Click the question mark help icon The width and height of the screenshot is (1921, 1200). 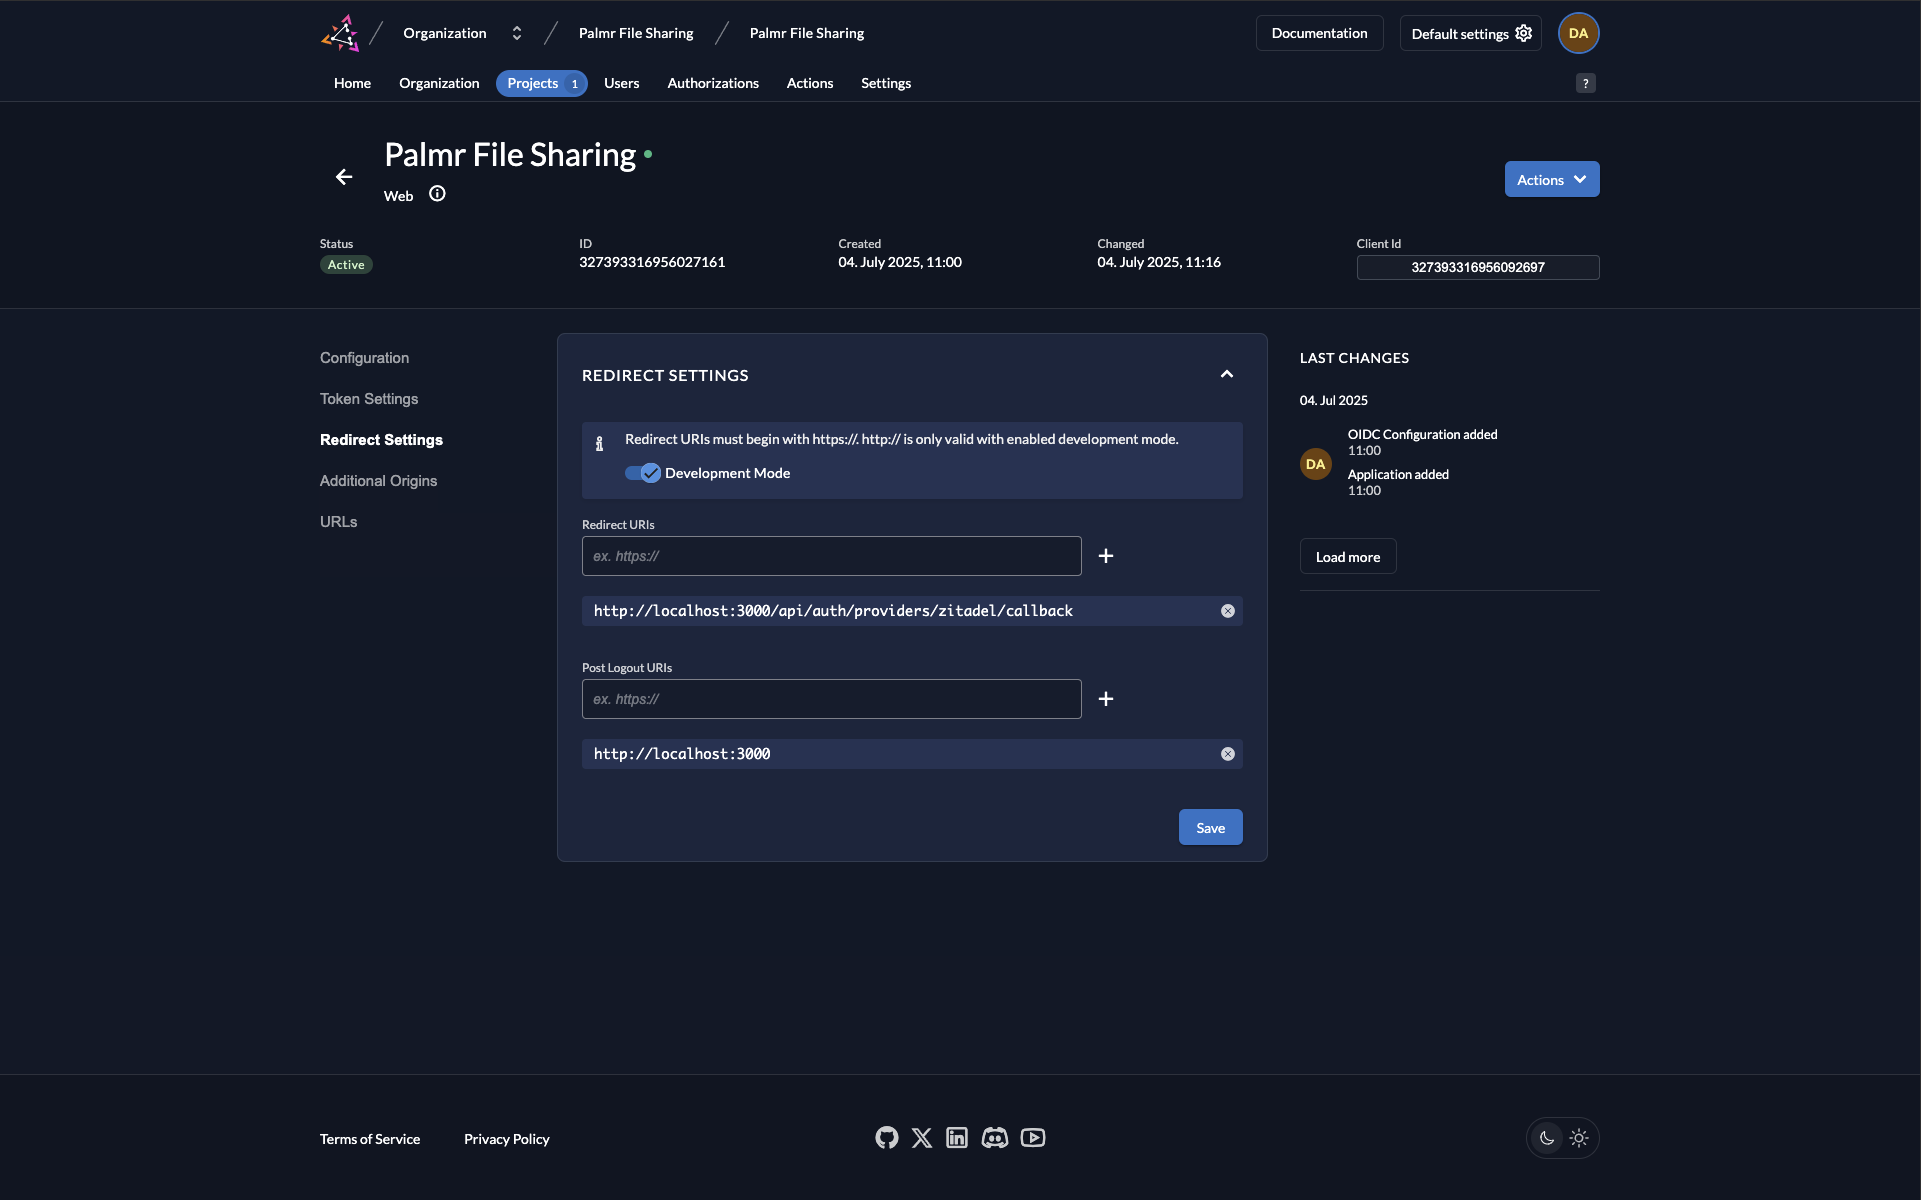pyautogui.click(x=1585, y=83)
